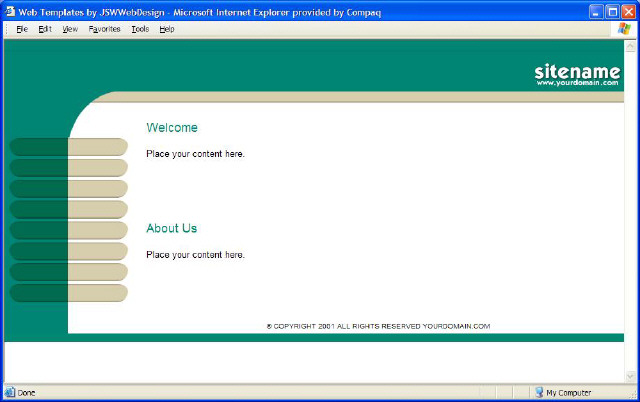
Task: Click the My Computer security zone icon
Action: pos(538,393)
